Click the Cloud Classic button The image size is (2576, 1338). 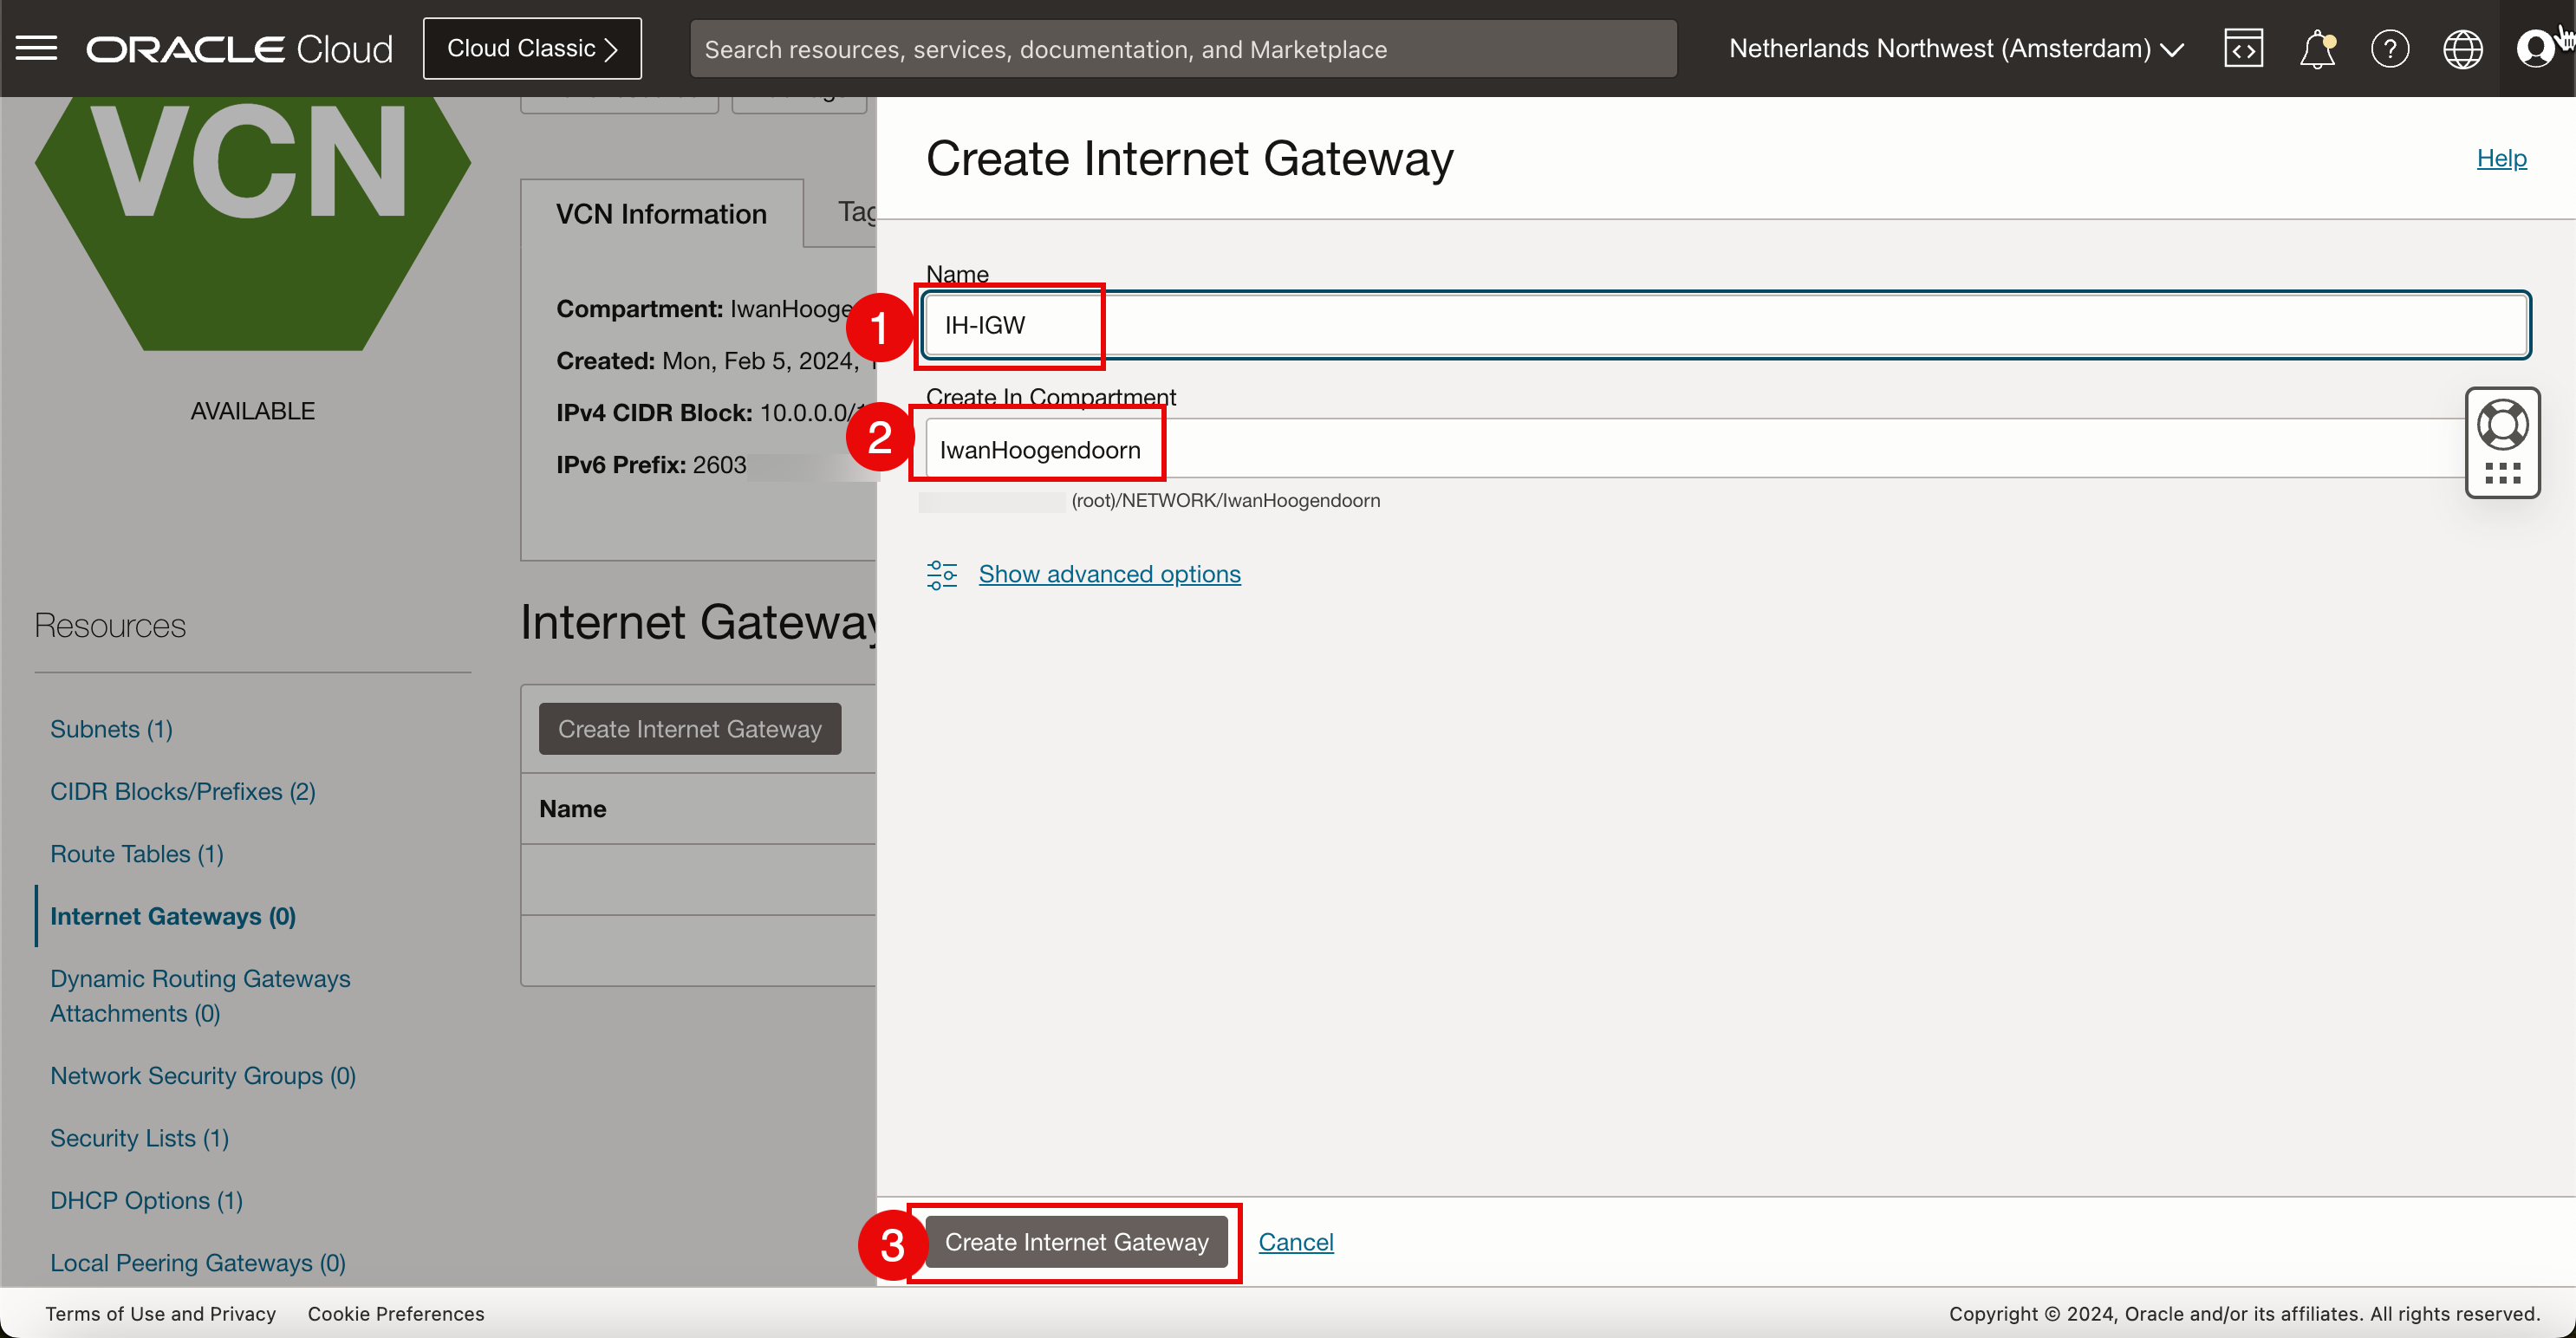coord(532,48)
